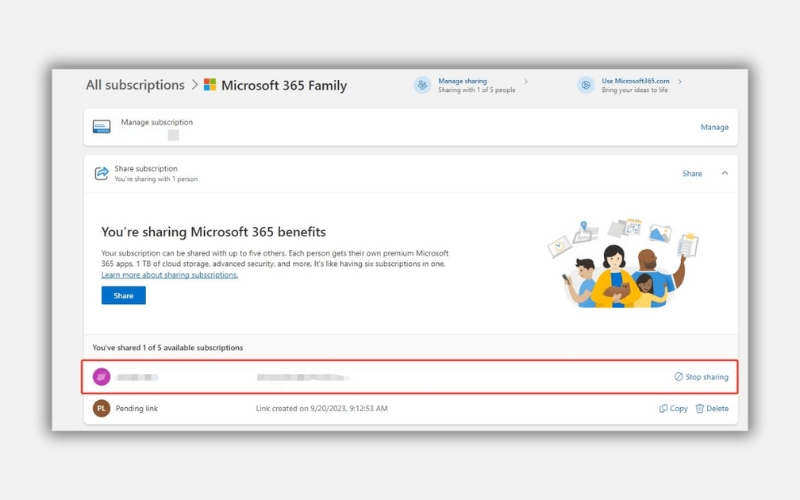Click Share link in Share subscription header
This screenshot has height=500, width=800.
coord(692,173)
